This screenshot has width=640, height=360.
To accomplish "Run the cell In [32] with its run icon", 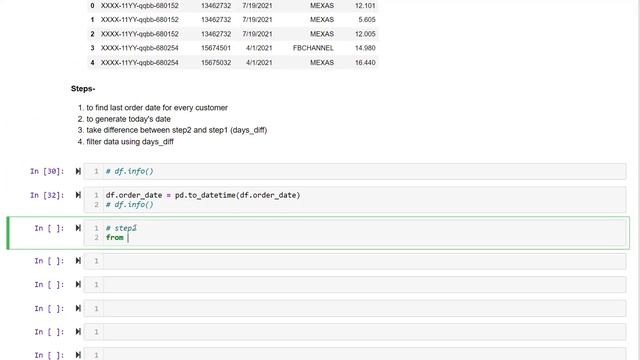I will tap(78, 195).
